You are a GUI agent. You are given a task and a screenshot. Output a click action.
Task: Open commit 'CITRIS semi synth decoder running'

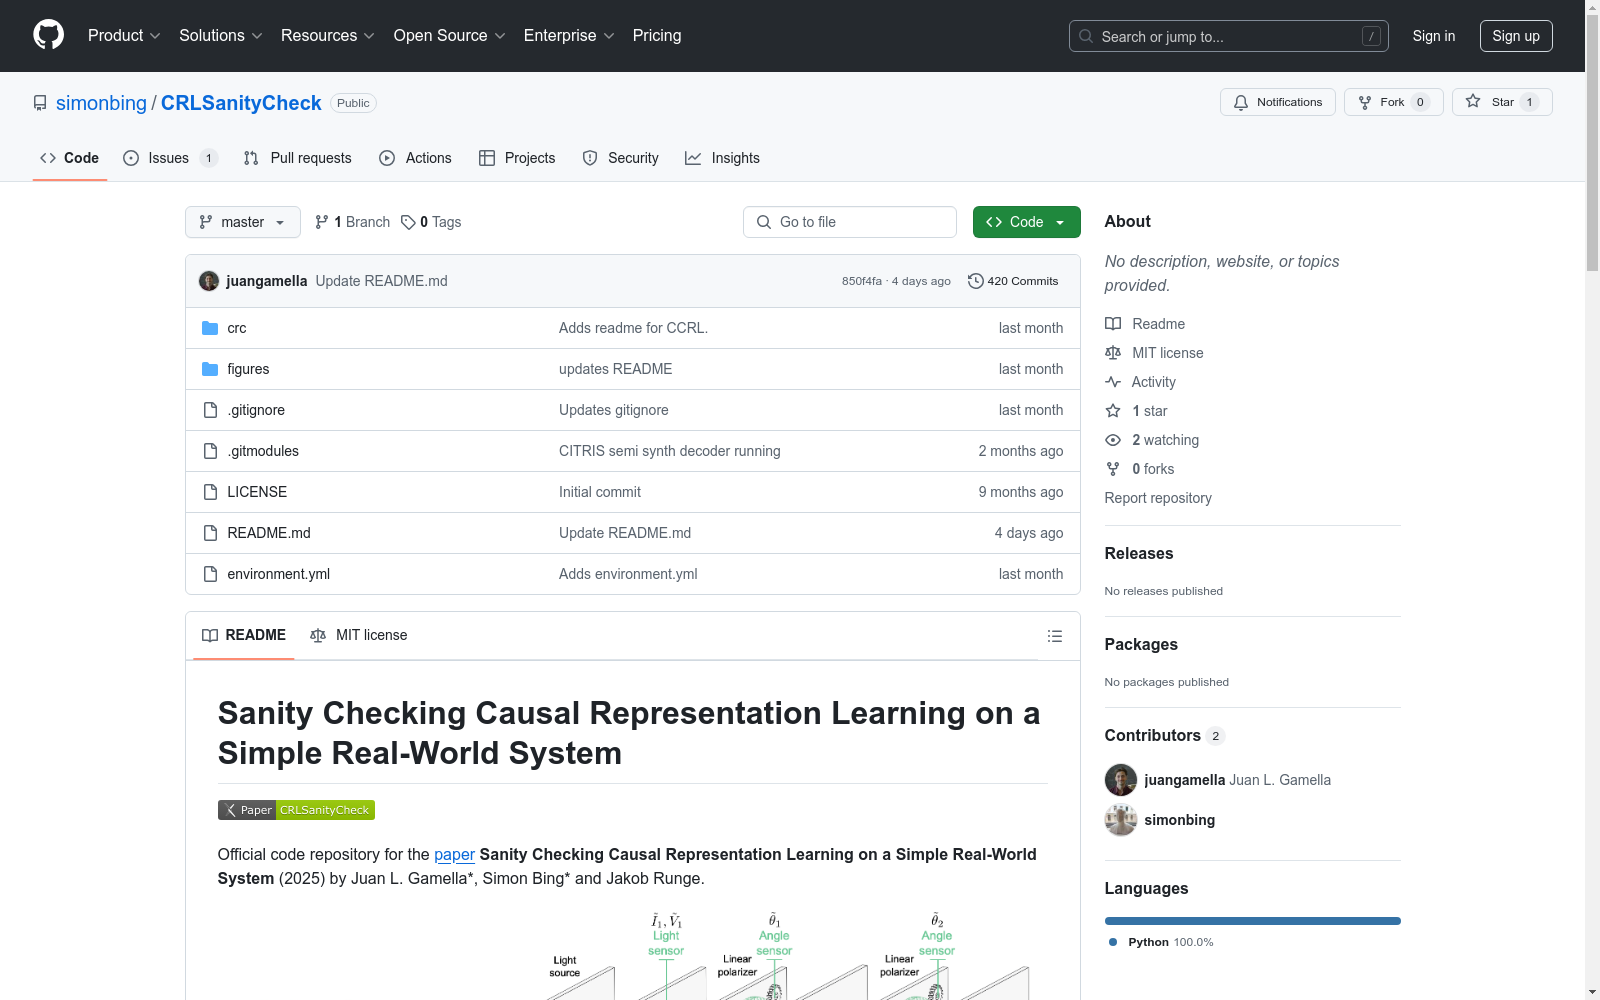pyautogui.click(x=670, y=451)
